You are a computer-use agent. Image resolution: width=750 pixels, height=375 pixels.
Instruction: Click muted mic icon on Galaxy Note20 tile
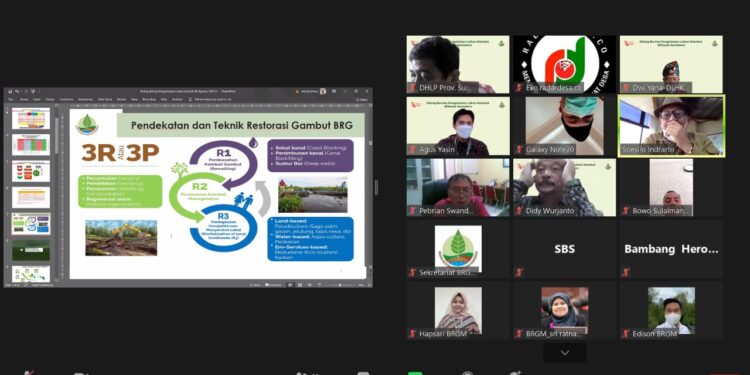coord(519,149)
